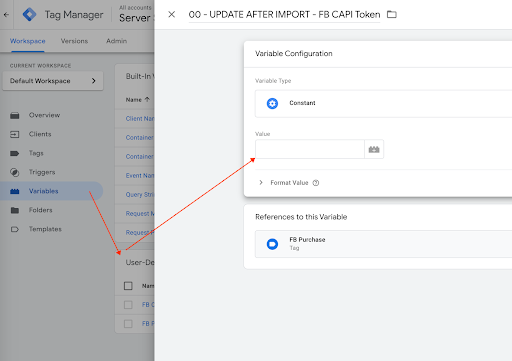Click the back arrow beside Tag Manager
Screen dimensions: 512x361
pyautogui.click(x=6, y=15)
